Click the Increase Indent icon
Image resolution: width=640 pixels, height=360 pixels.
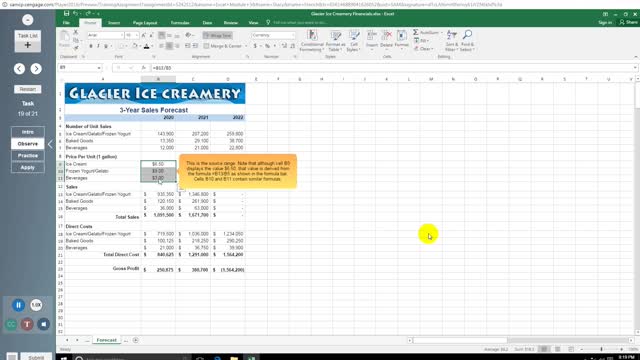[196, 46]
